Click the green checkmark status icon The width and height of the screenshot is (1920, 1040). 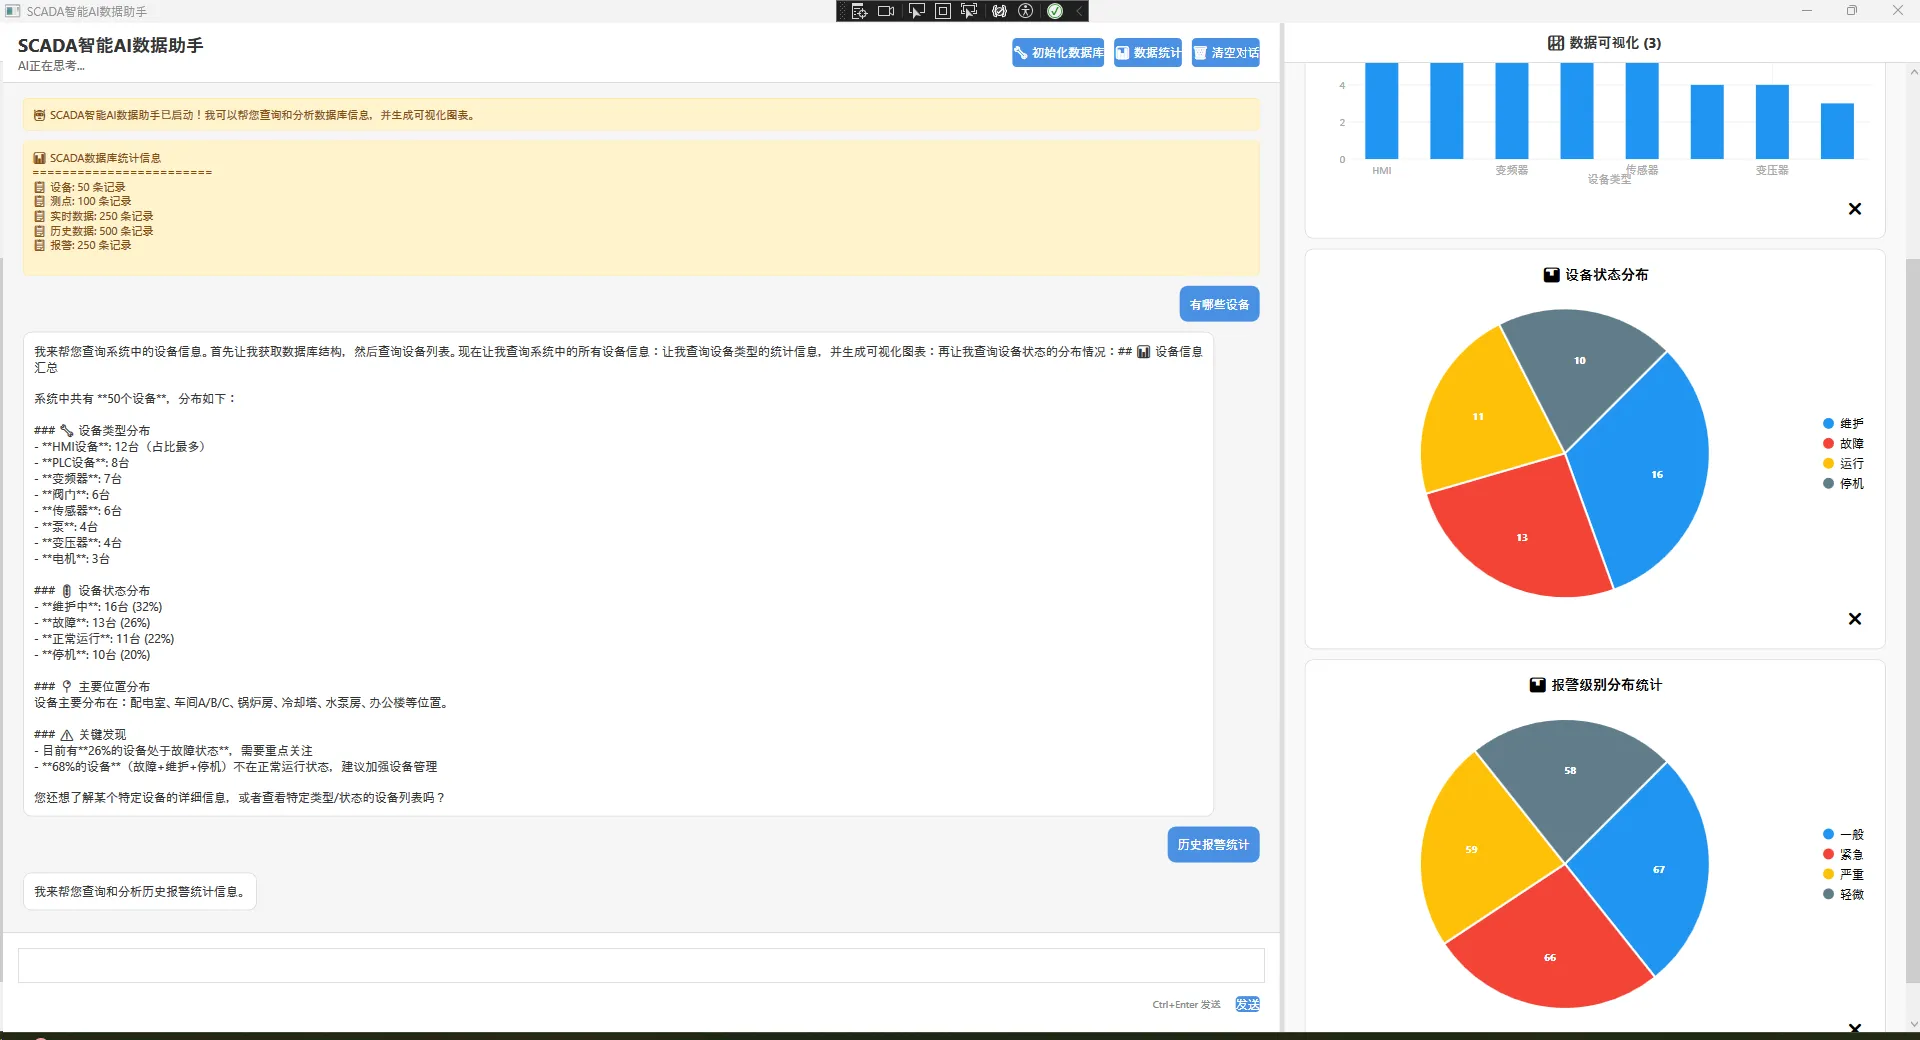tap(1055, 11)
